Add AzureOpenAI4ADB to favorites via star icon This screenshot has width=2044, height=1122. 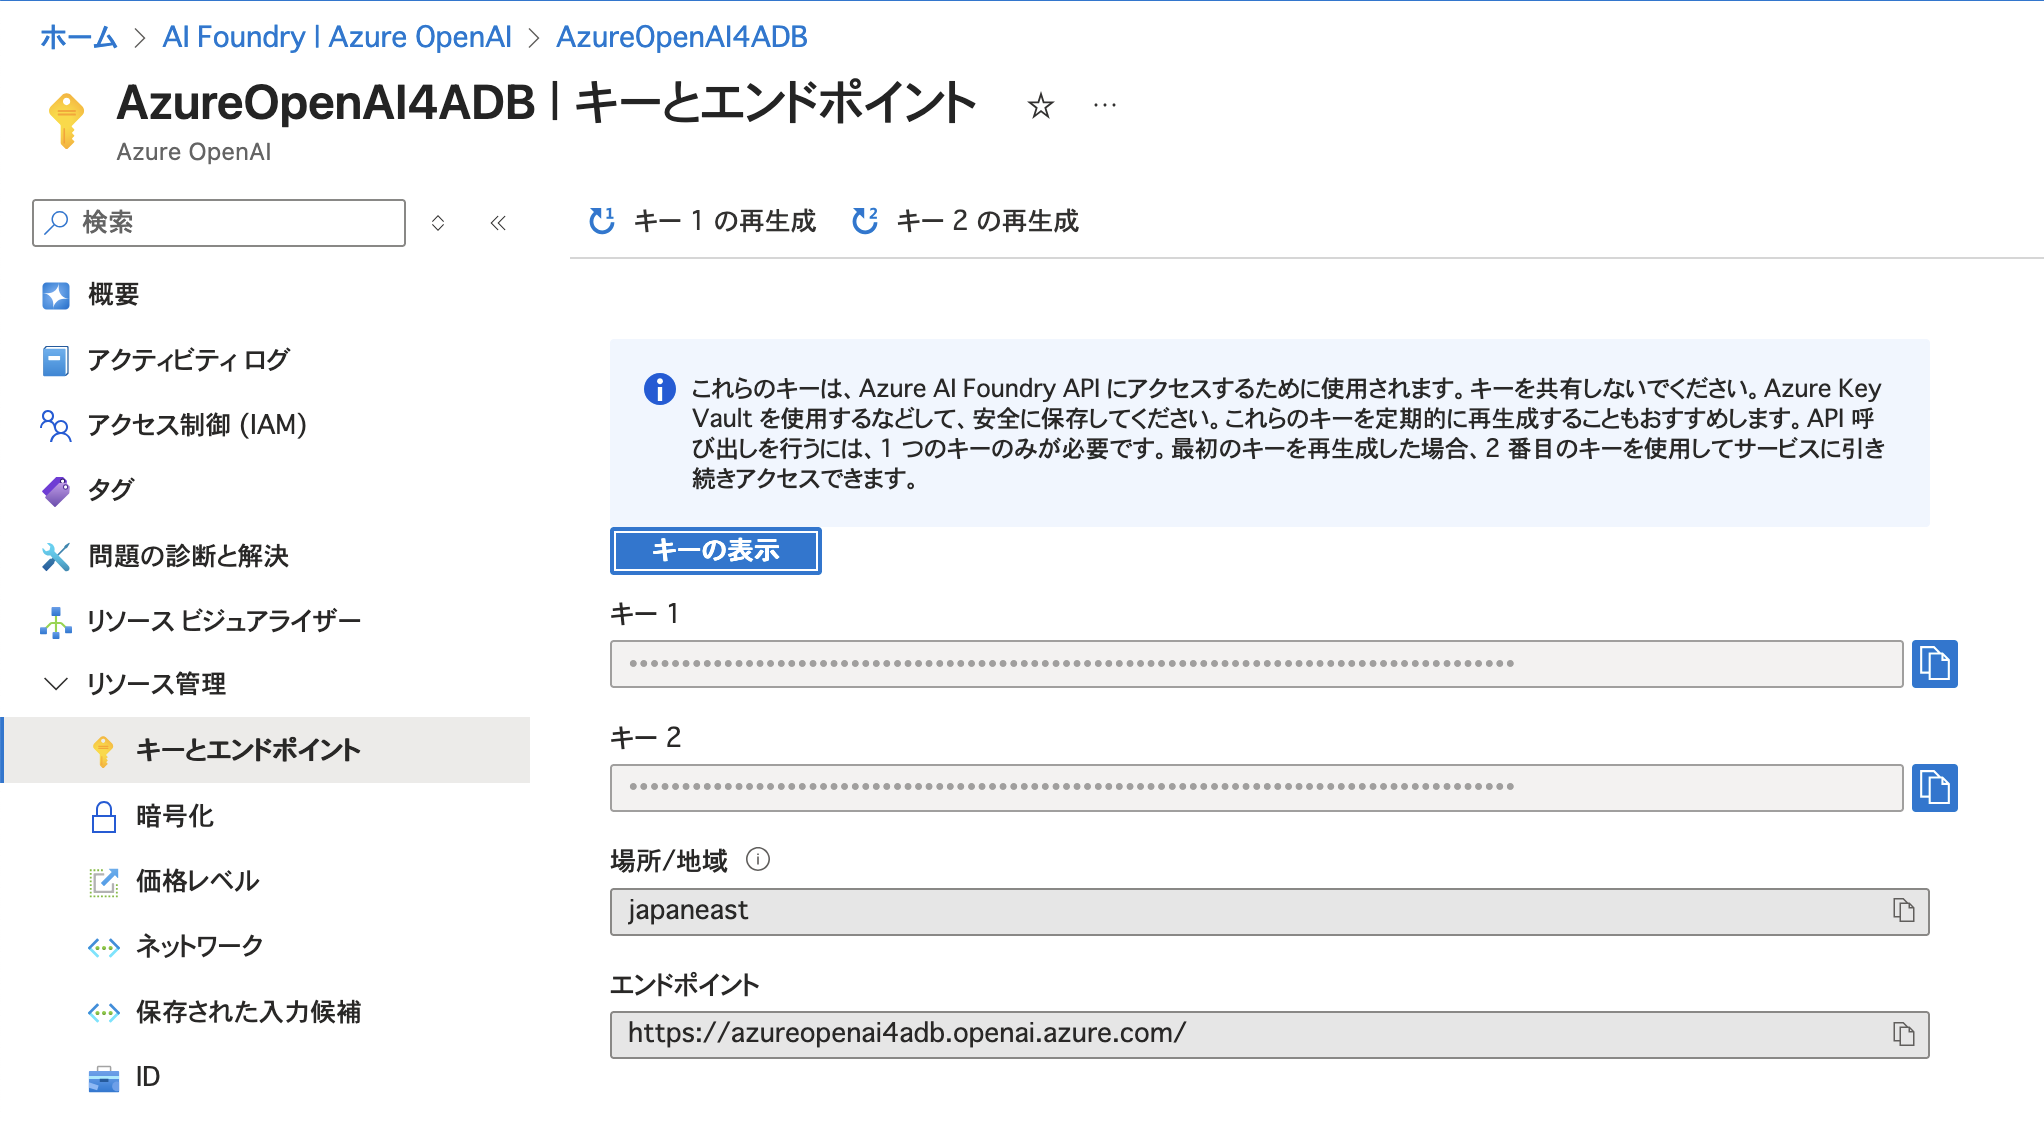pyautogui.click(x=1041, y=104)
